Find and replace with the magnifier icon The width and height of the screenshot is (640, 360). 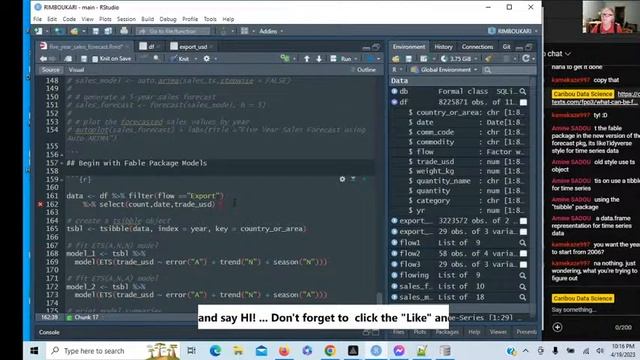(x=156, y=59)
